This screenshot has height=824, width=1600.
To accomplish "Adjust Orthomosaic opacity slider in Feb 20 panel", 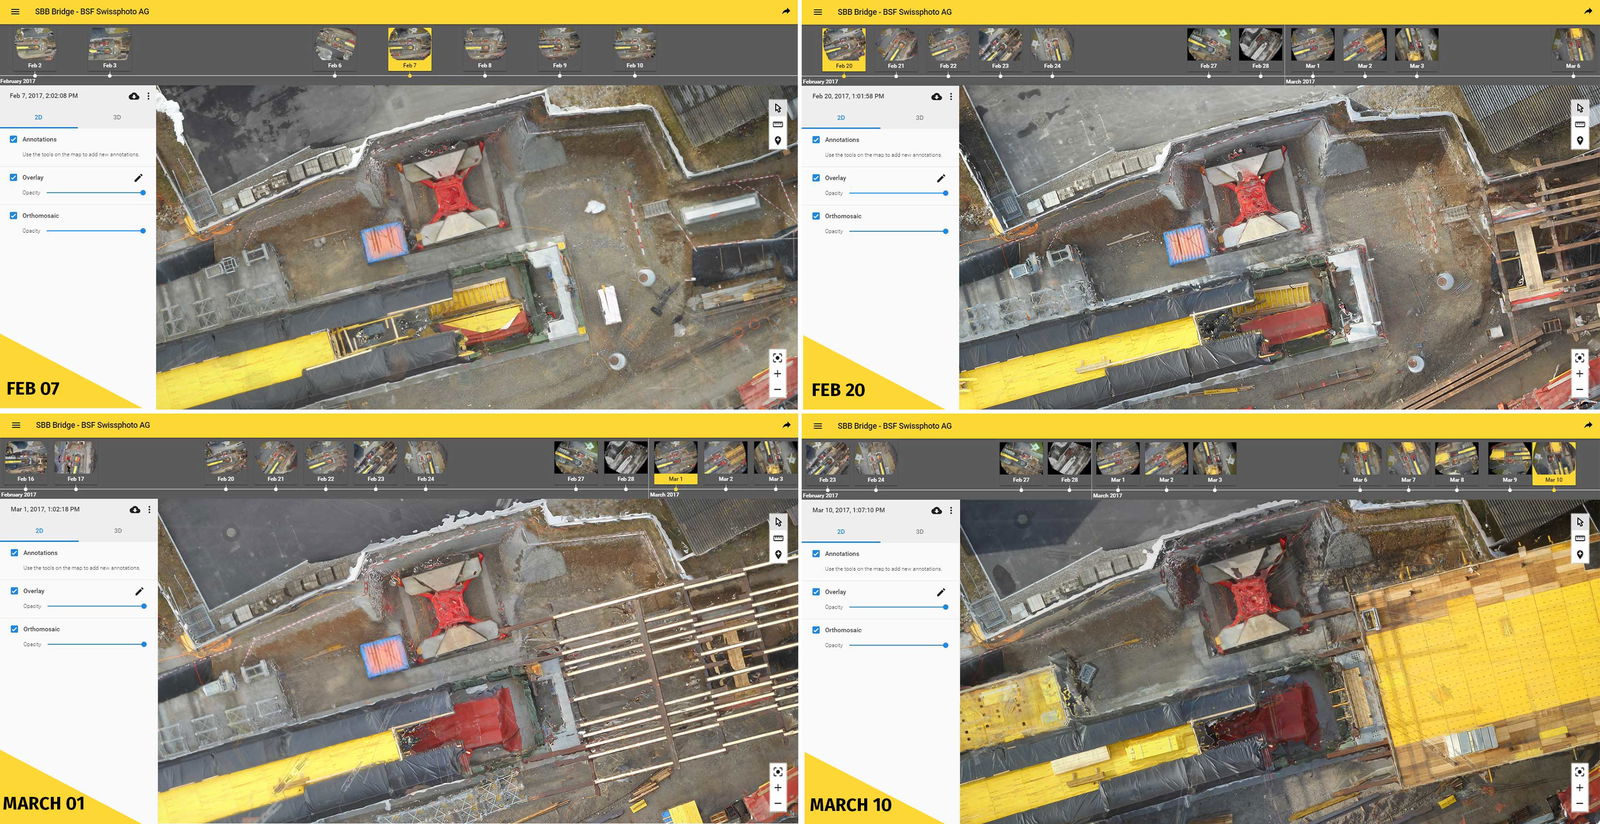I will coord(897,231).
